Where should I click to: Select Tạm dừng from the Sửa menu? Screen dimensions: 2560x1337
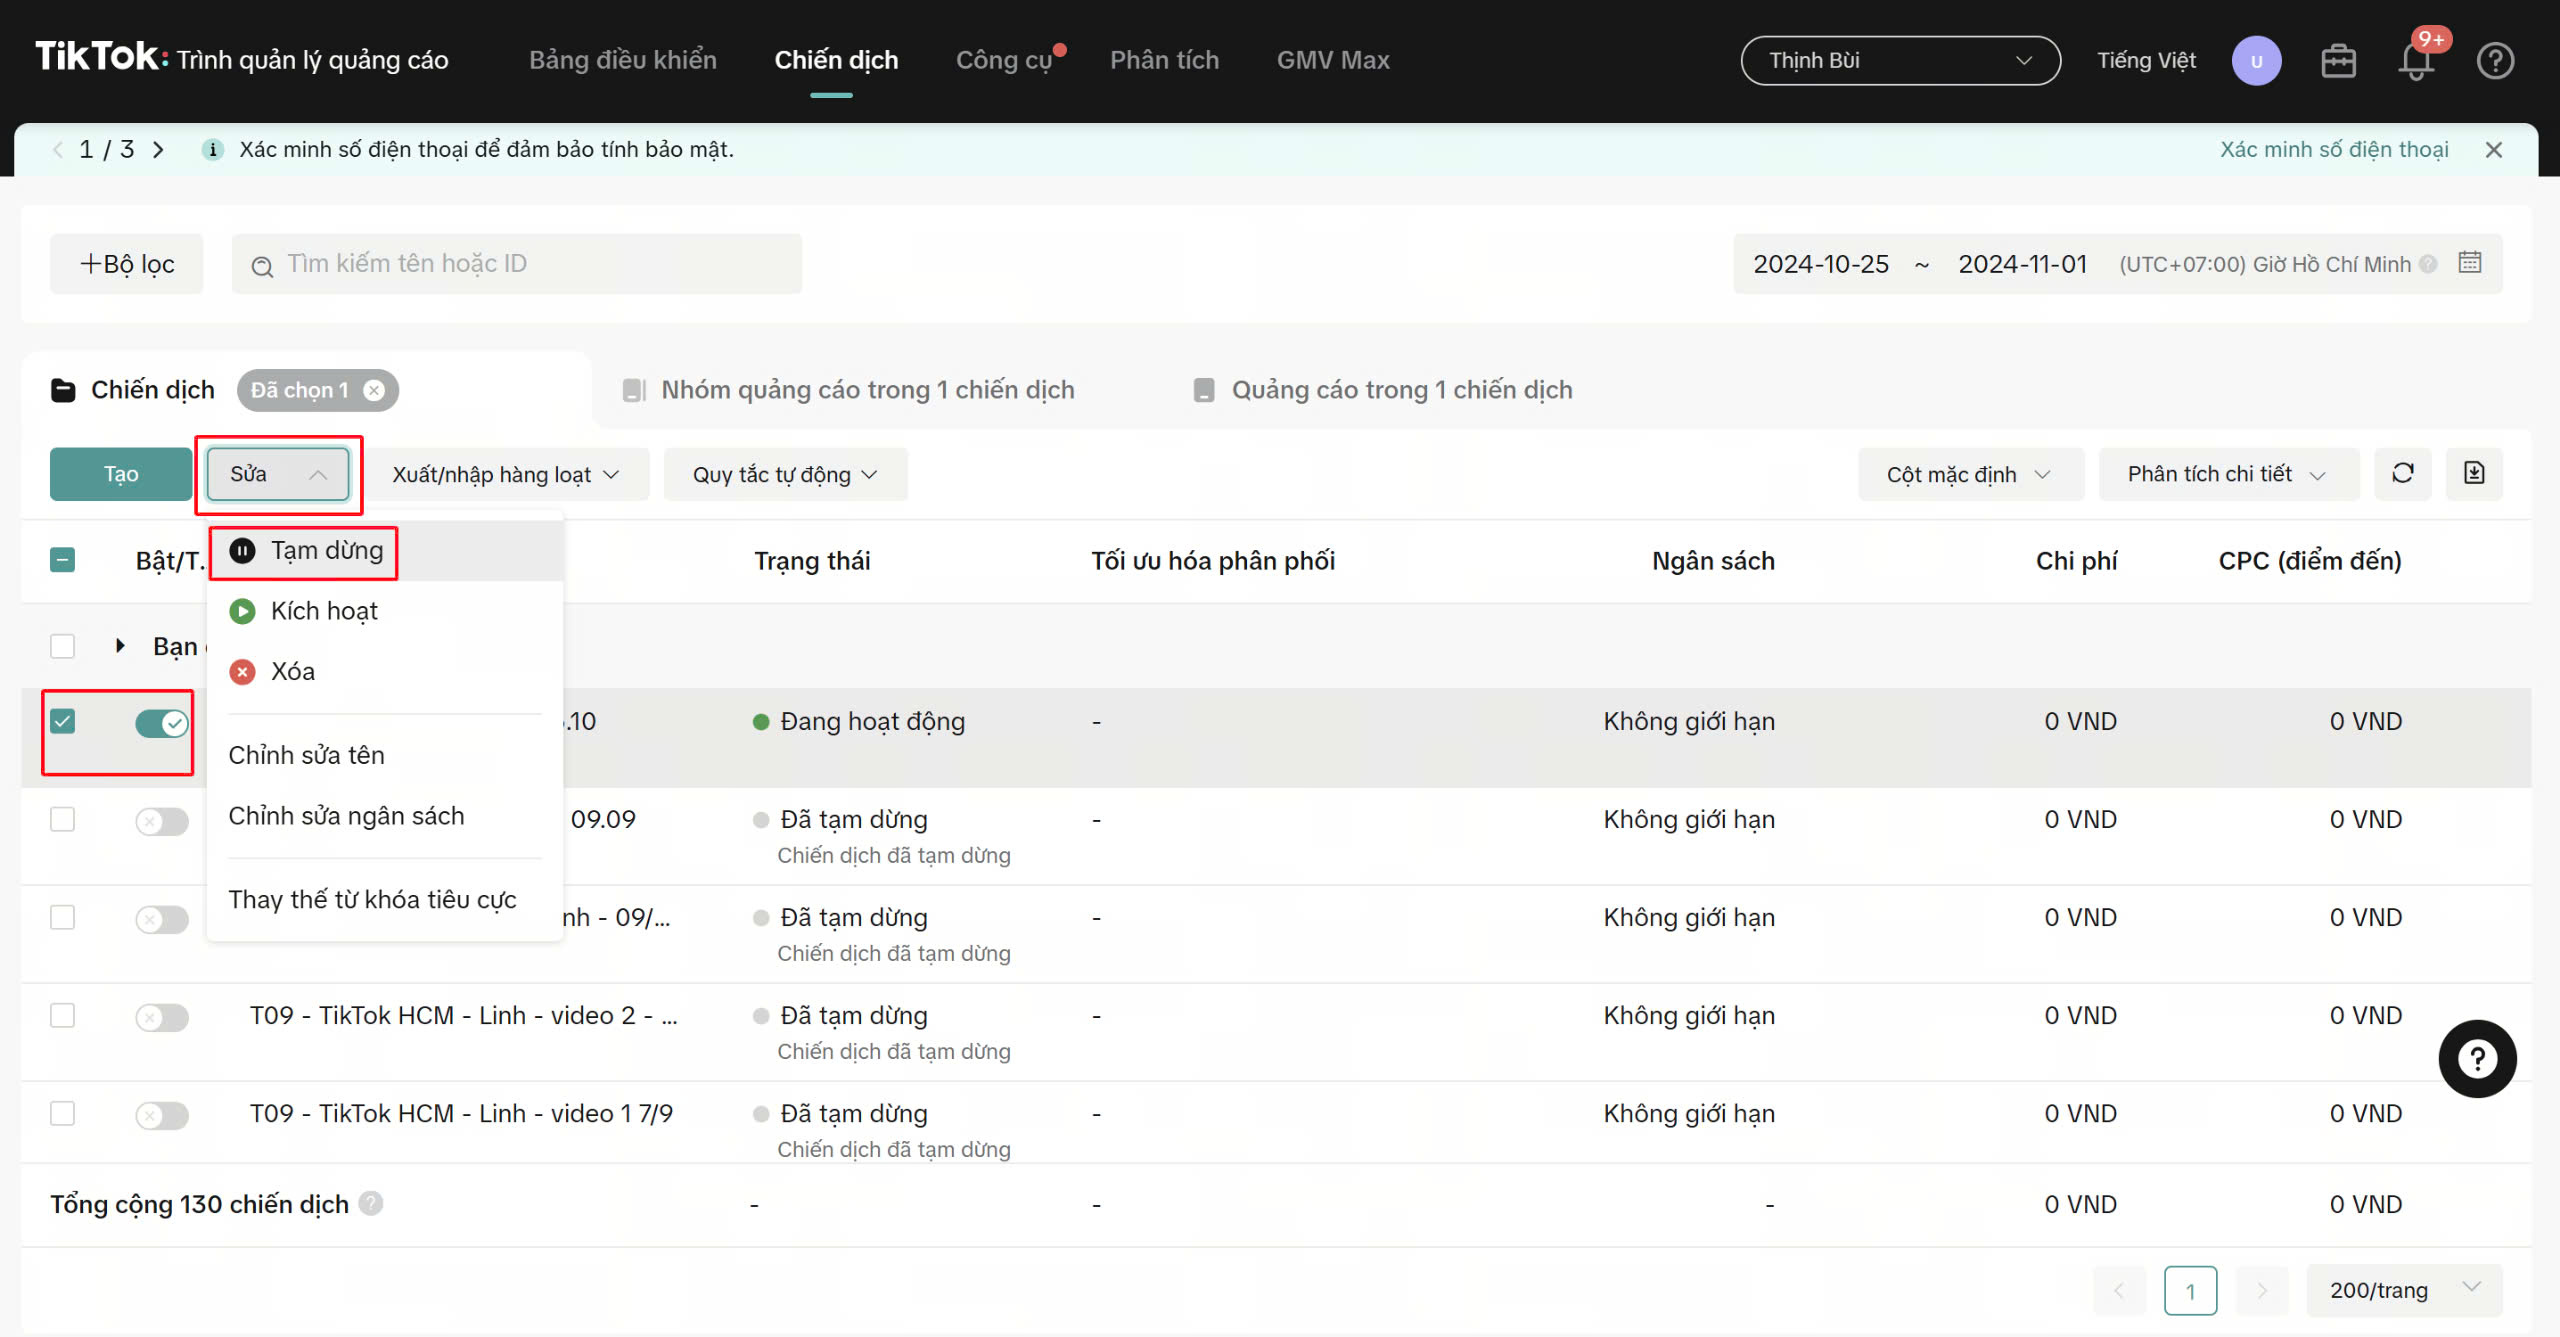[x=385, y=551]
